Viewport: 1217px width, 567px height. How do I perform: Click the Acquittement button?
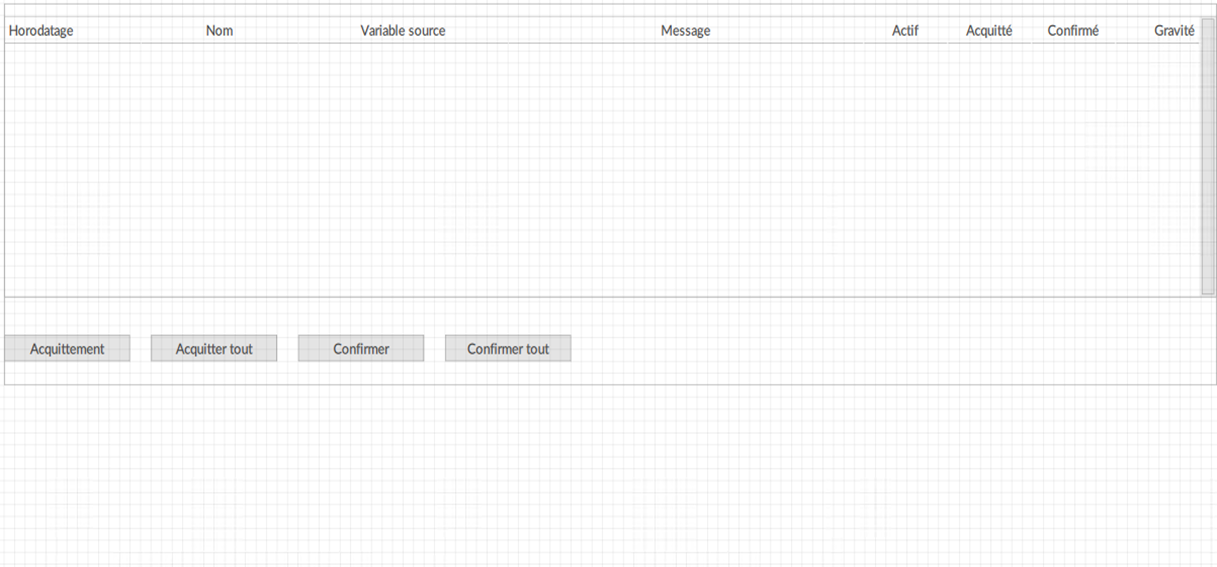coord(67,349)
